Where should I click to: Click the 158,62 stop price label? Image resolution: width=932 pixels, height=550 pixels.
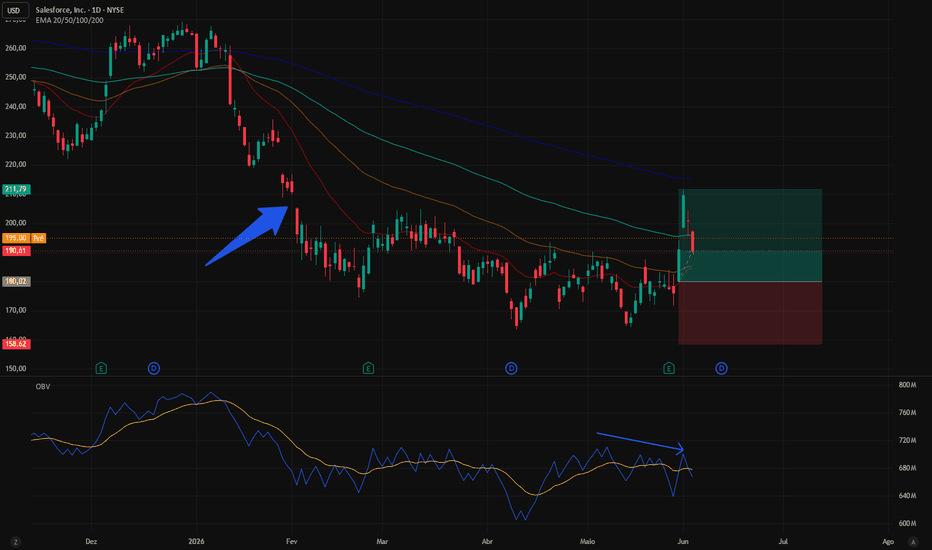(16, 344)
